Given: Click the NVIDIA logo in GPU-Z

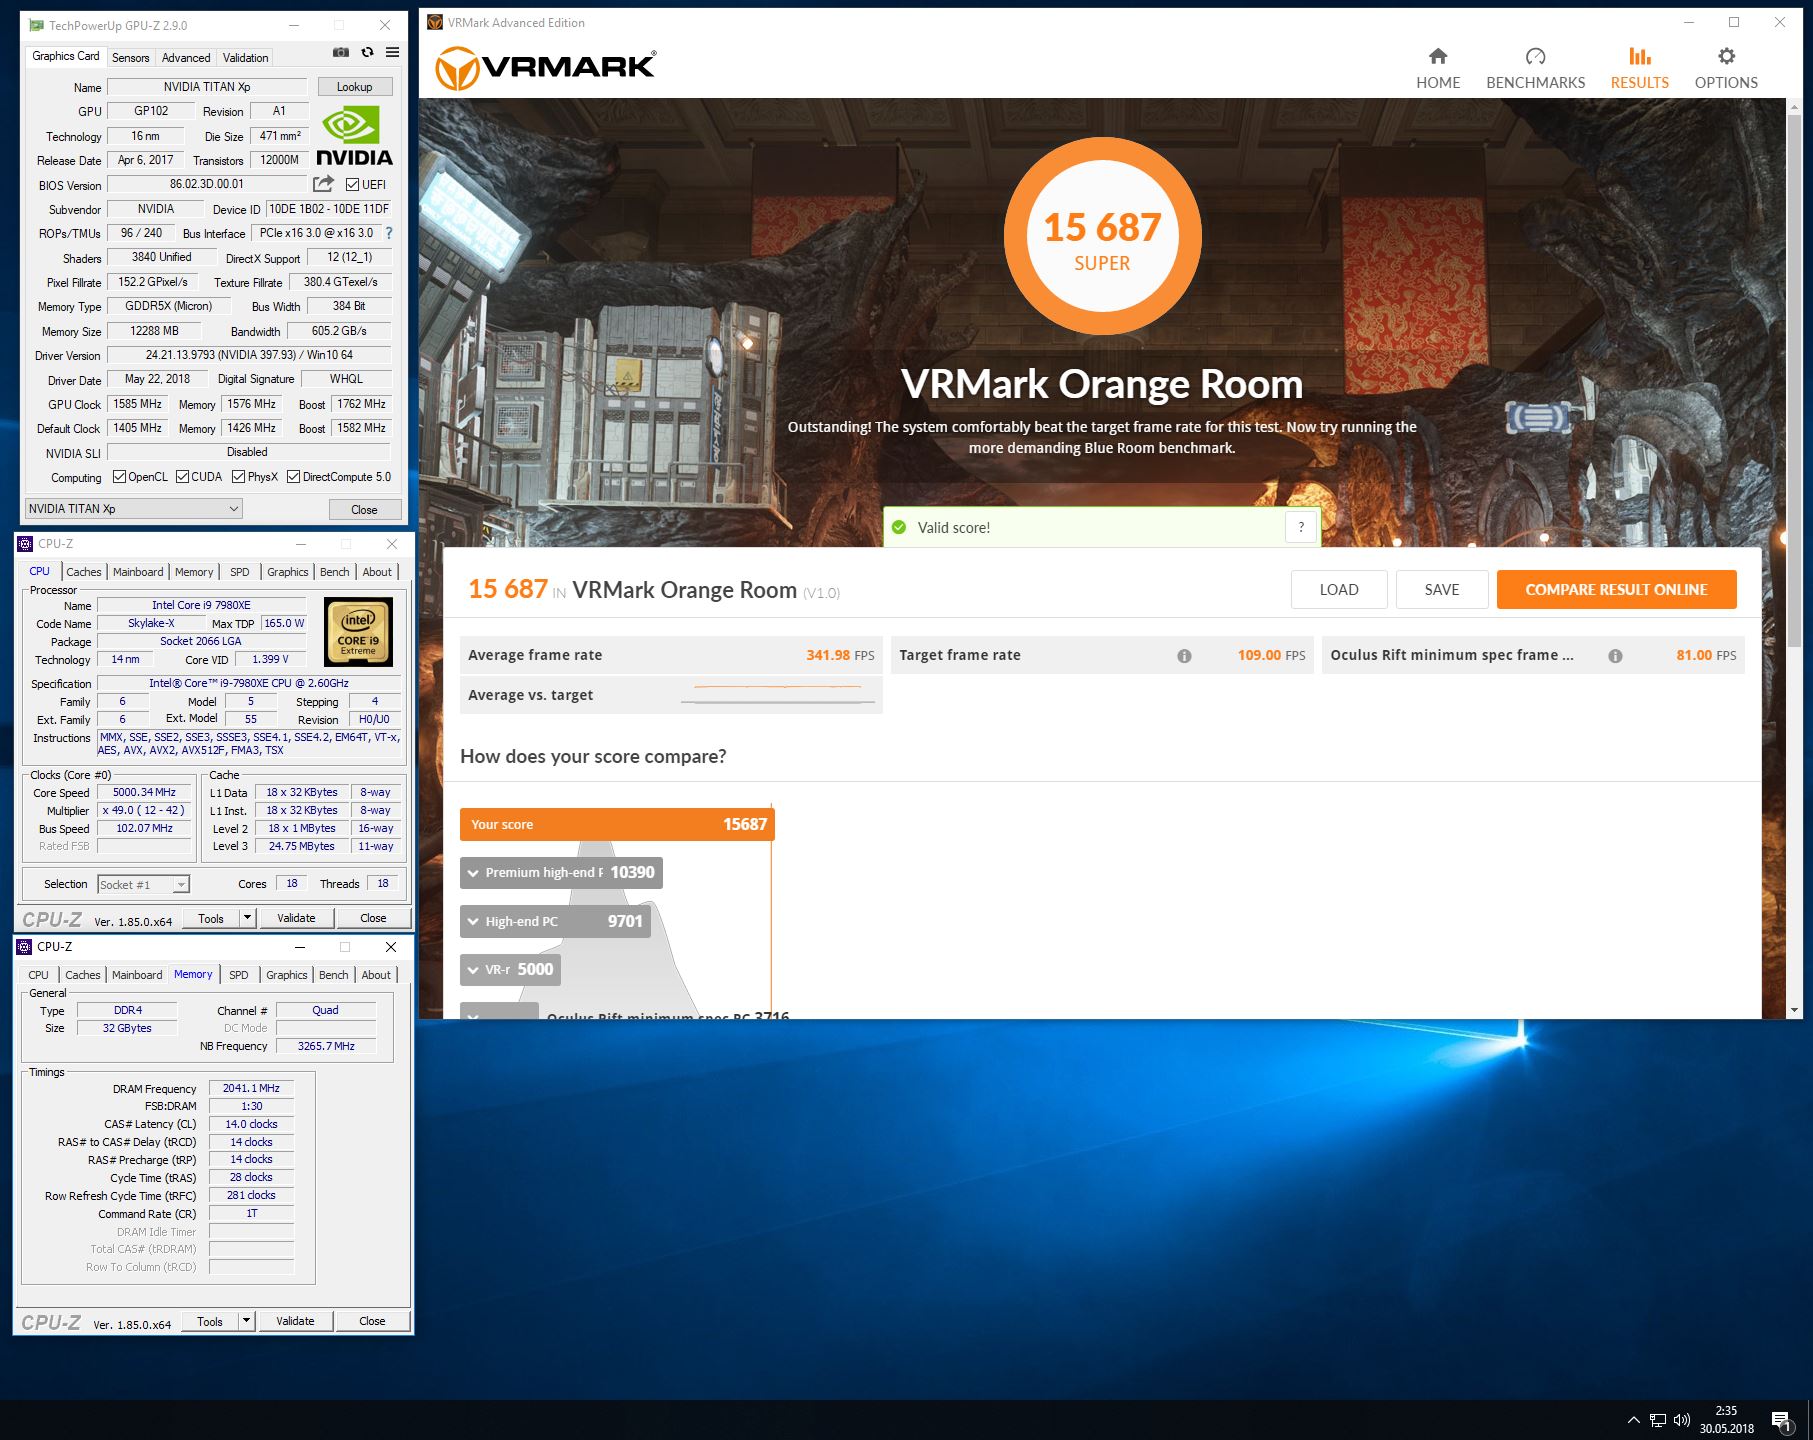Looking at the screenshot, I should (x=354, y=136).
